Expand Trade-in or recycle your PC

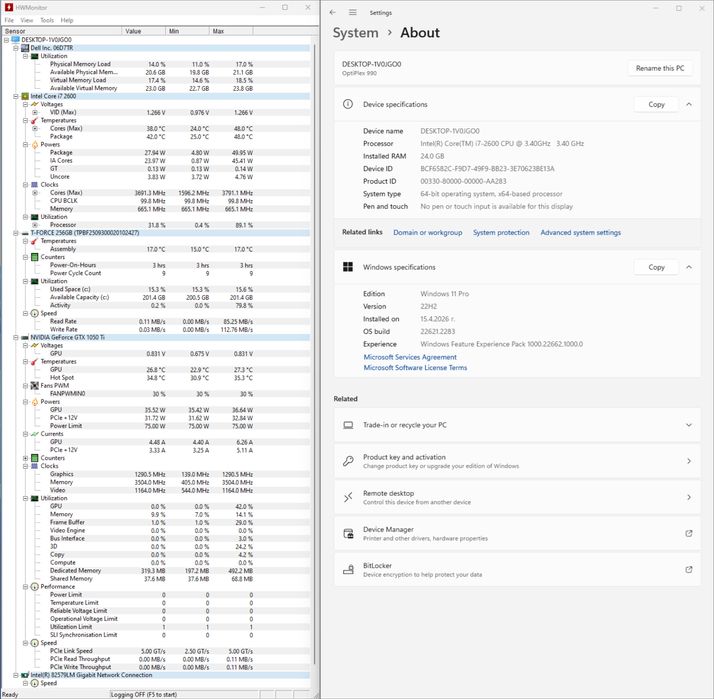pyautogui.click(x=688, y=425)
